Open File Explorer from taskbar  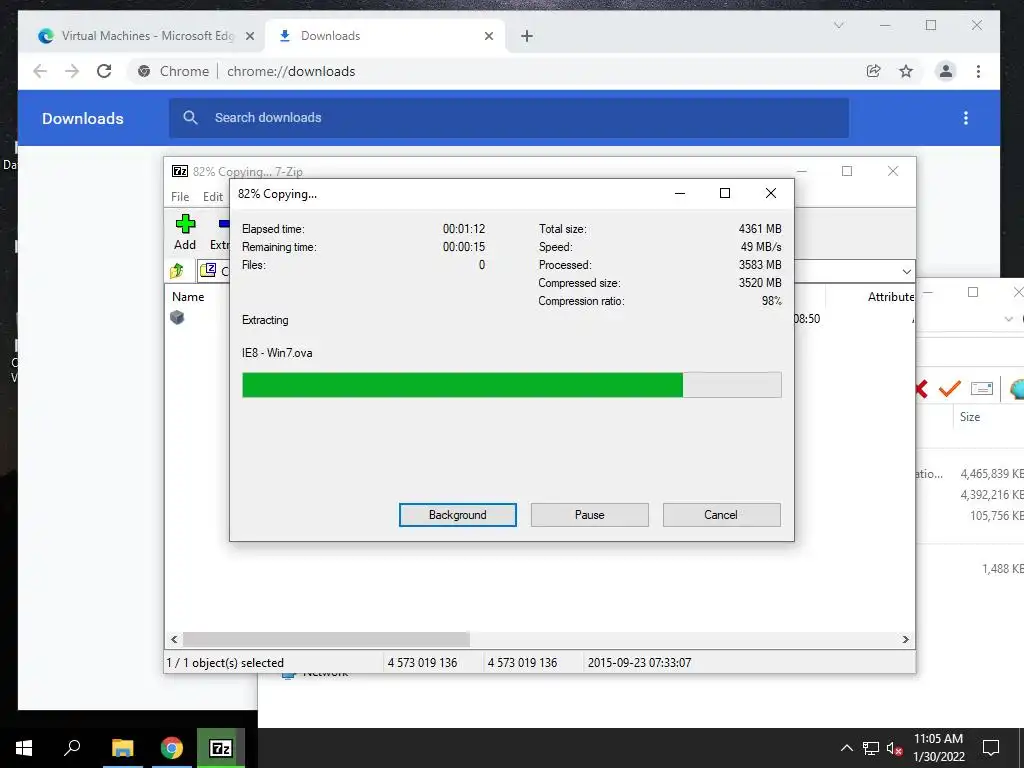(122, 748)
